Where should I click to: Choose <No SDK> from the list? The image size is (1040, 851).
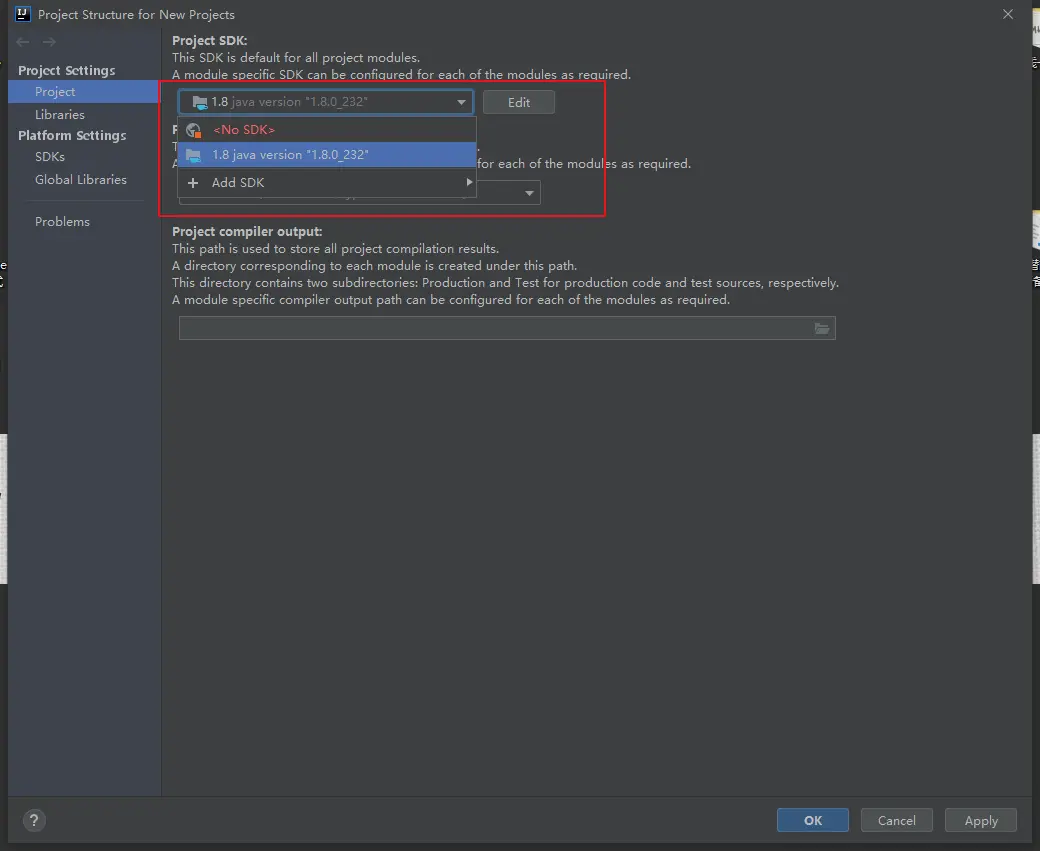[x=326, y=130]
